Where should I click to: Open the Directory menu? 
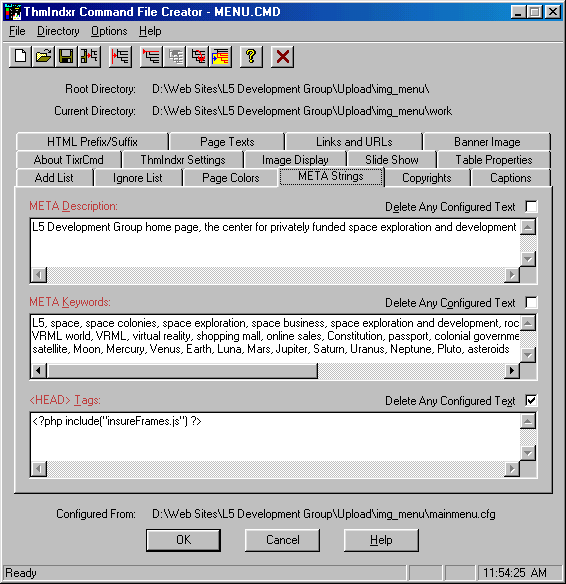point(58,31)
